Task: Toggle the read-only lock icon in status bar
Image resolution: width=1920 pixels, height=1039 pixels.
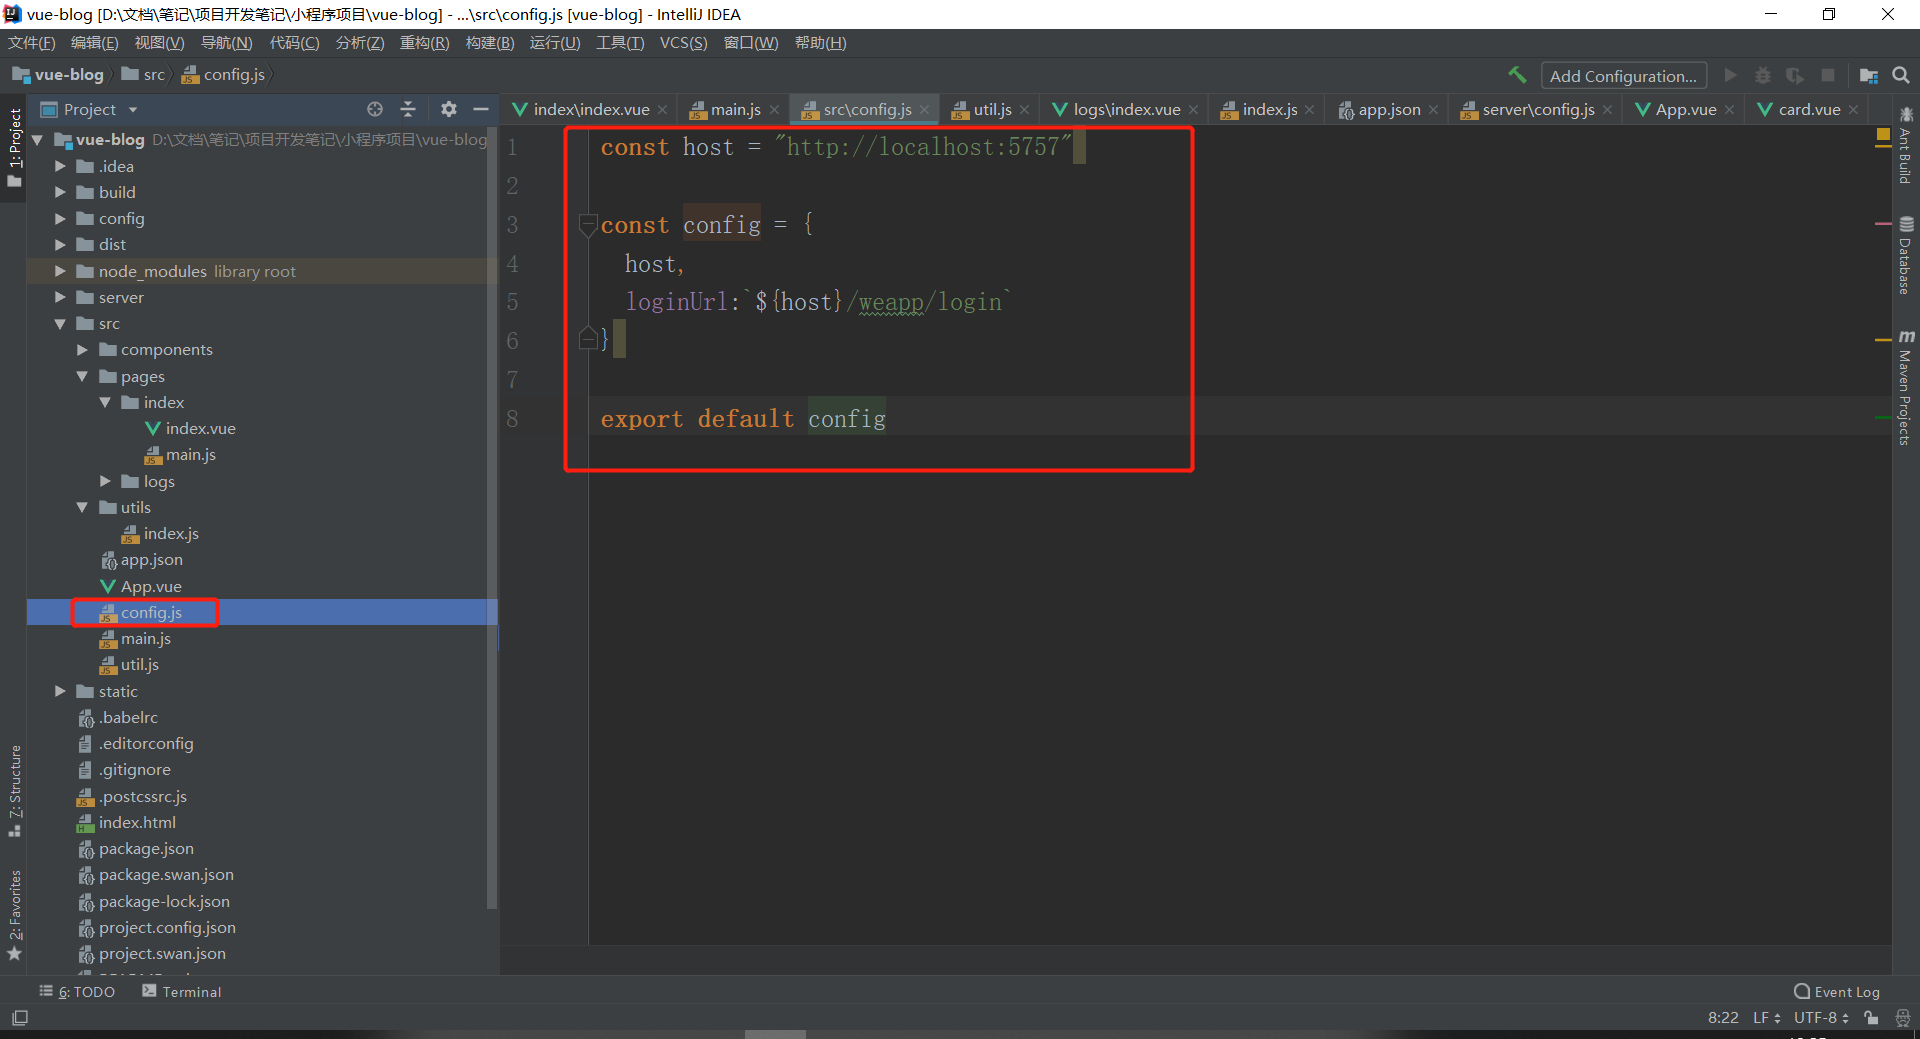Action: (1871, 1018)
